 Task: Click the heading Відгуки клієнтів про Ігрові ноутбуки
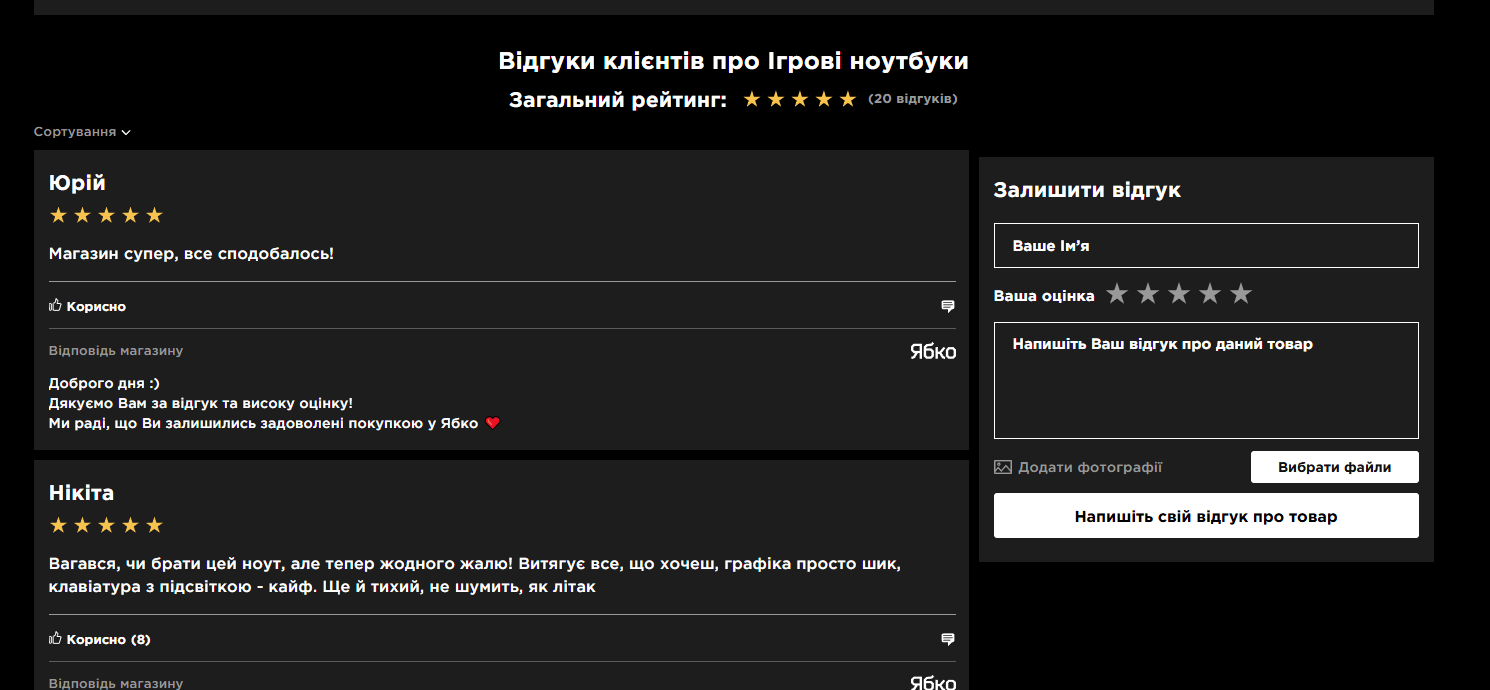tap(733, 61)
